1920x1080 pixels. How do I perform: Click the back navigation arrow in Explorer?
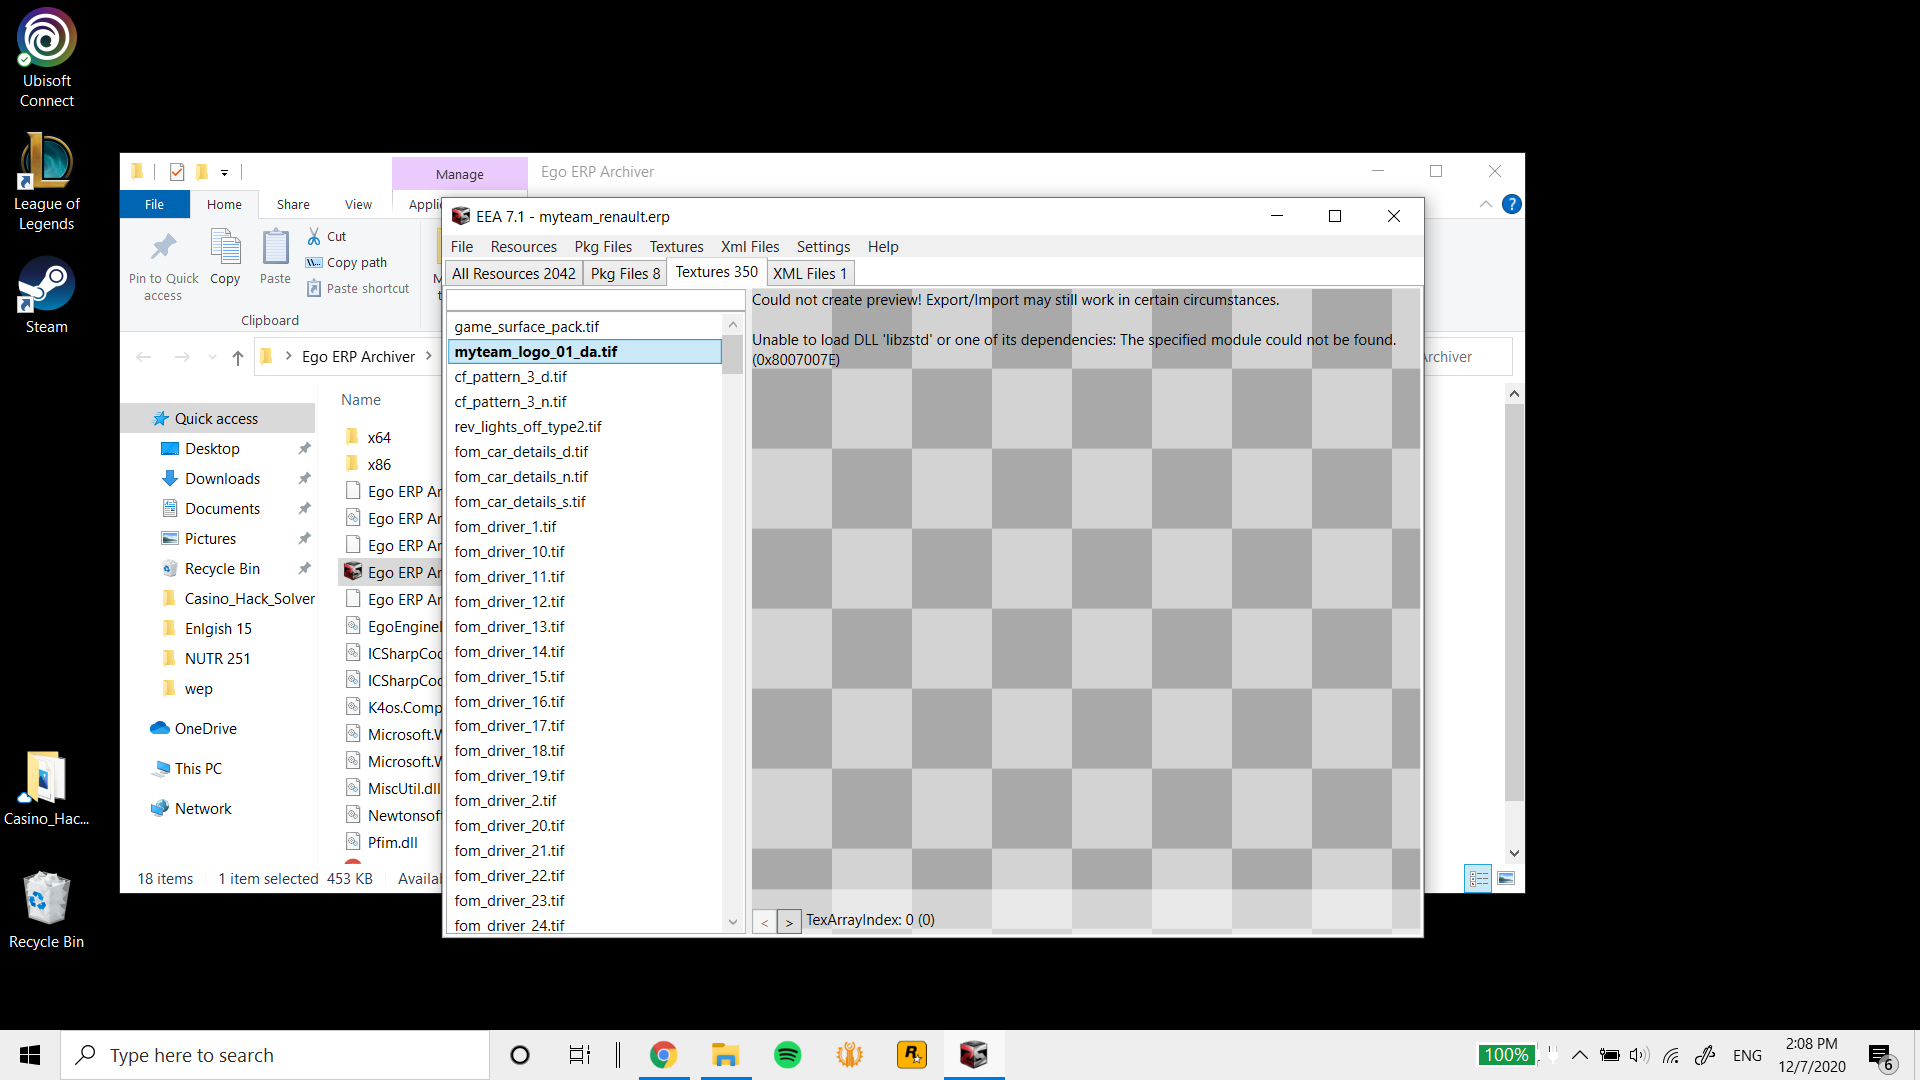[143, 356]
